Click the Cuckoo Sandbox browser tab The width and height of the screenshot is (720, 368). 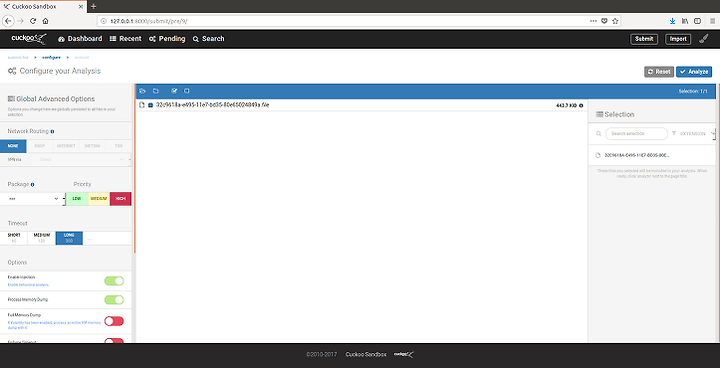[44, 6]
